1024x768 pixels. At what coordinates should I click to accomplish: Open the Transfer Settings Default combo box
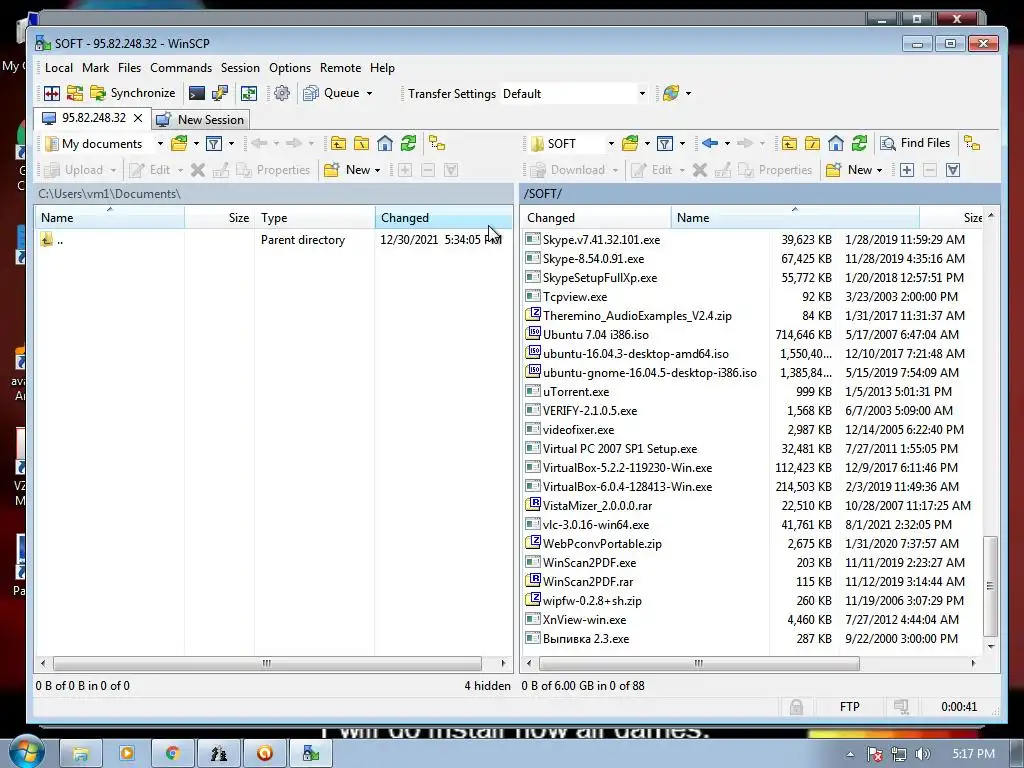click(x=575, y=93)
